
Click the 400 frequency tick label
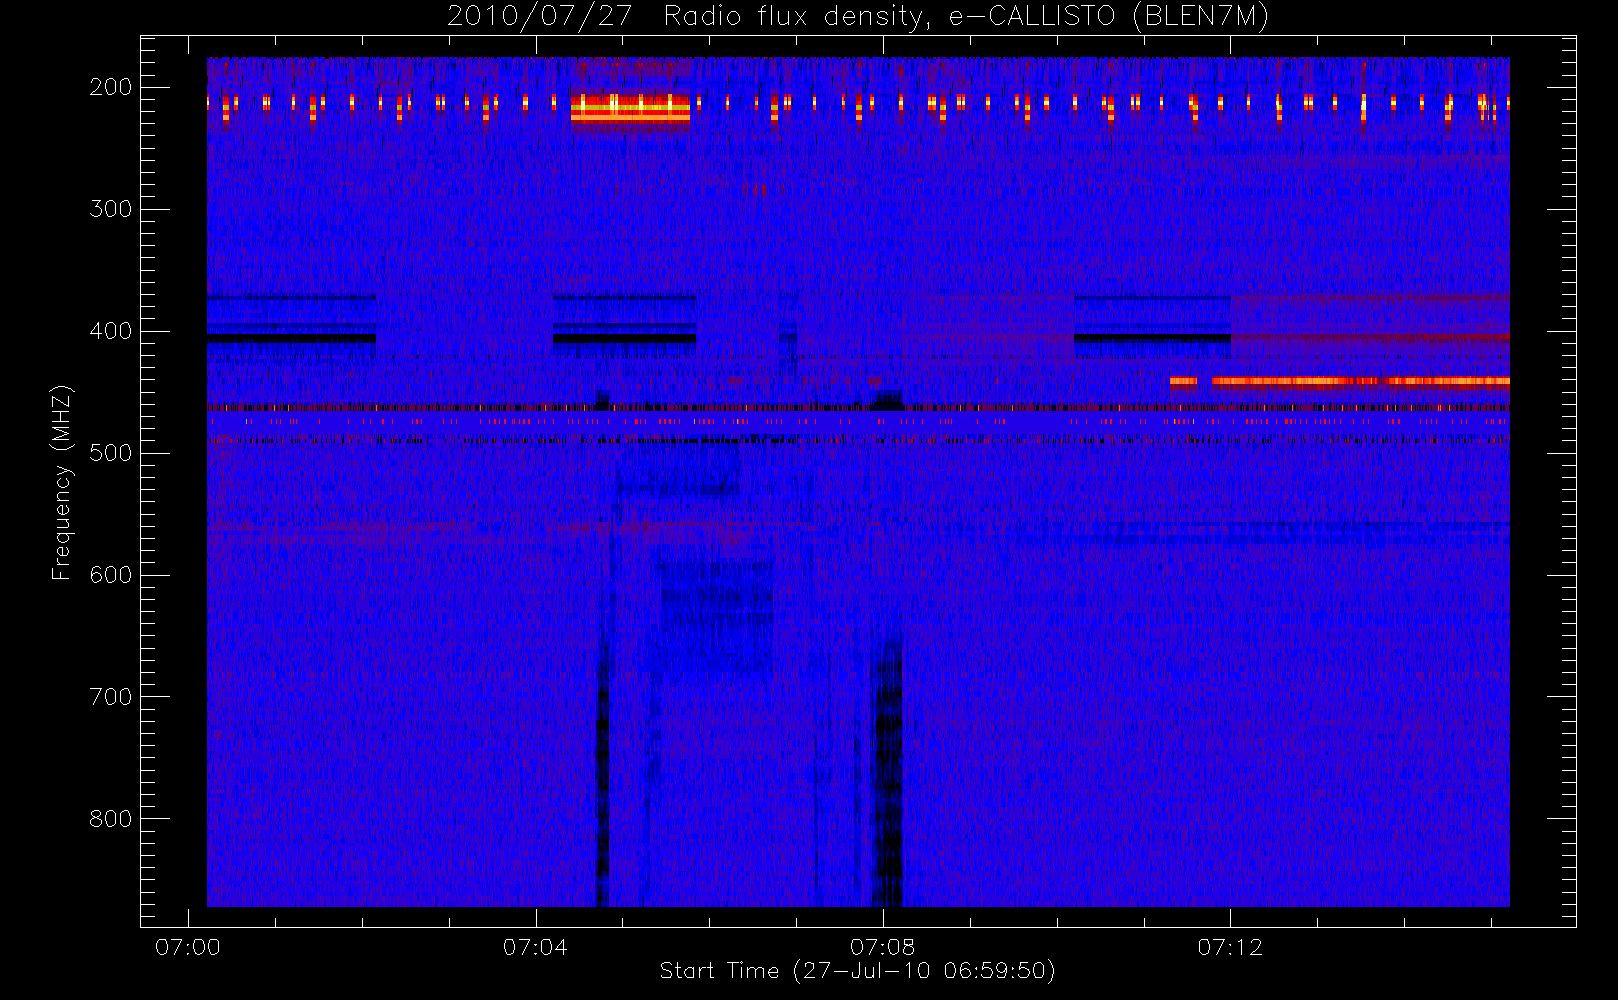click(x=110, y=331)
